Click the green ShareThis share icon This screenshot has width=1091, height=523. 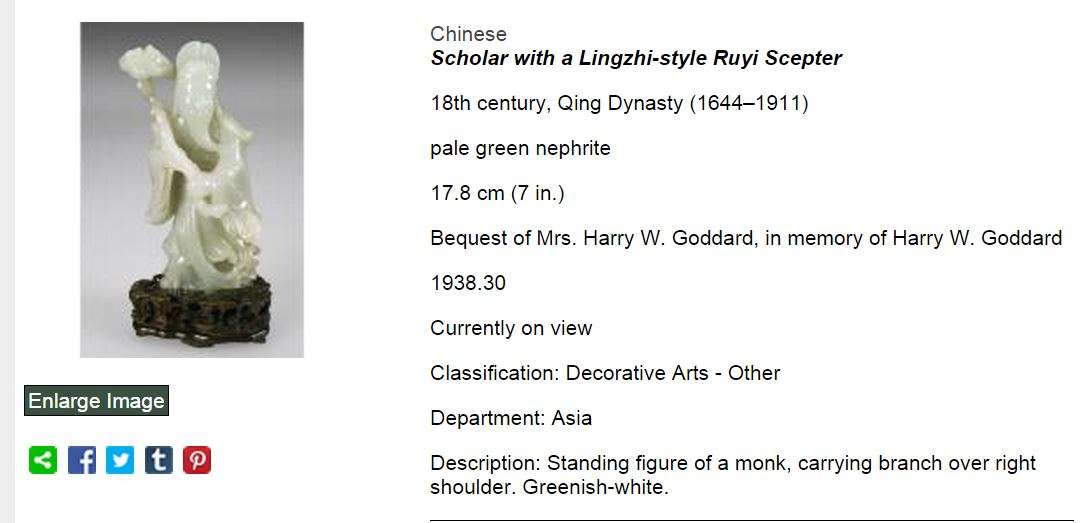43,460
